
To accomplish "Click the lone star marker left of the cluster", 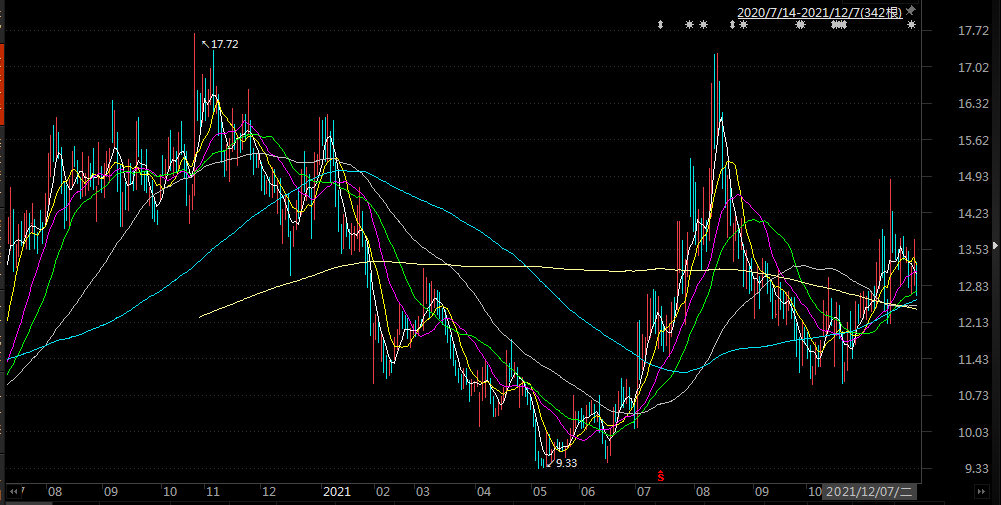I will [x=800, y=24].
